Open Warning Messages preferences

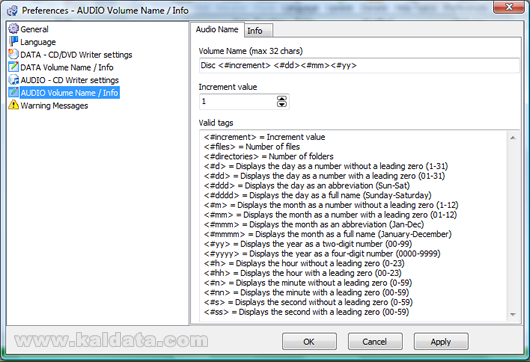click(x=54, y=106)
